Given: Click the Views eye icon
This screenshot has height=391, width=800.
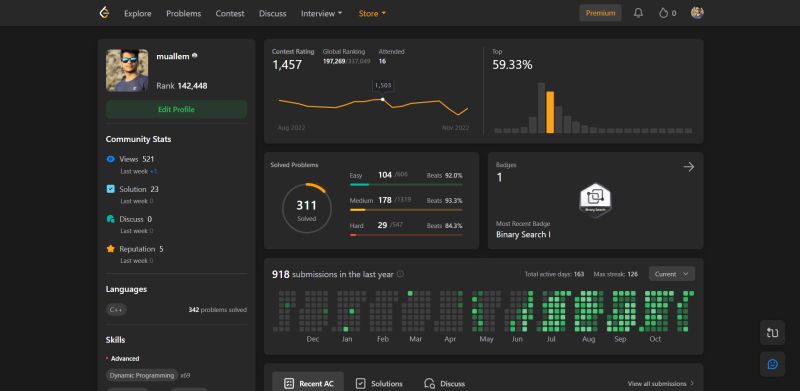Looking at the screenshot, I should tap(111, 159).
